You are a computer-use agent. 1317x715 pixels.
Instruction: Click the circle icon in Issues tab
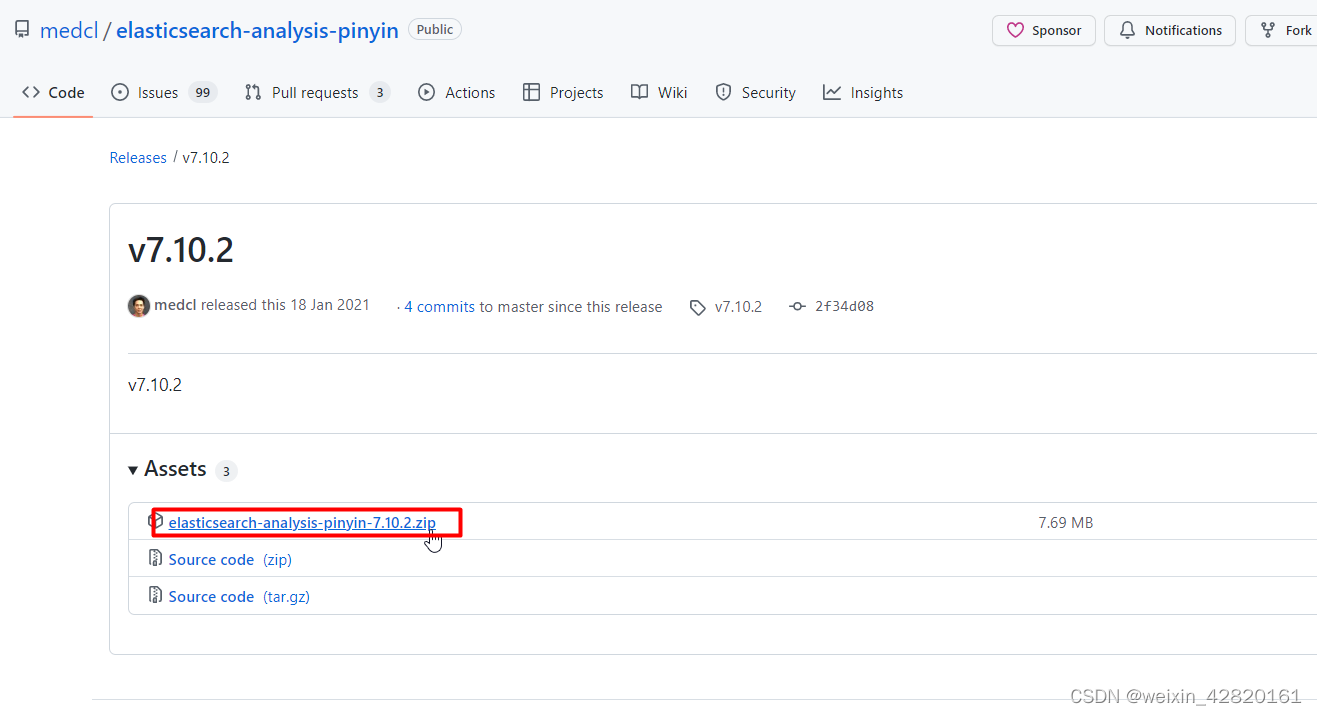point(120,92)
